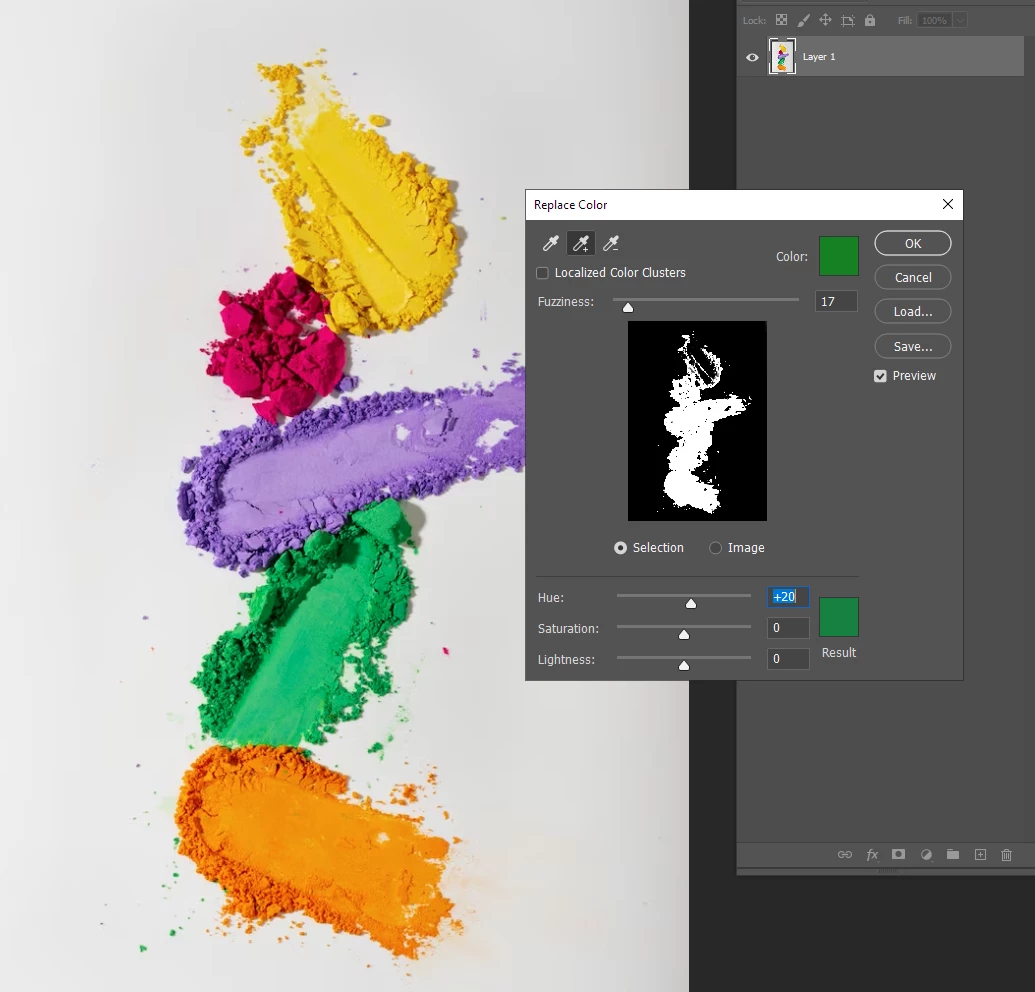Click OK in Replace Color dialog
The width and height of the screenshot is (1035, 992).
point(913,243)
